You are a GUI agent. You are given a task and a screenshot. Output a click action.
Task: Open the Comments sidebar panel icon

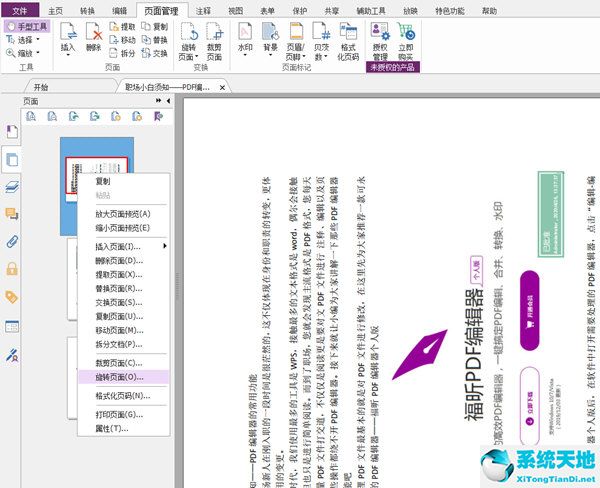pos(12,214)
